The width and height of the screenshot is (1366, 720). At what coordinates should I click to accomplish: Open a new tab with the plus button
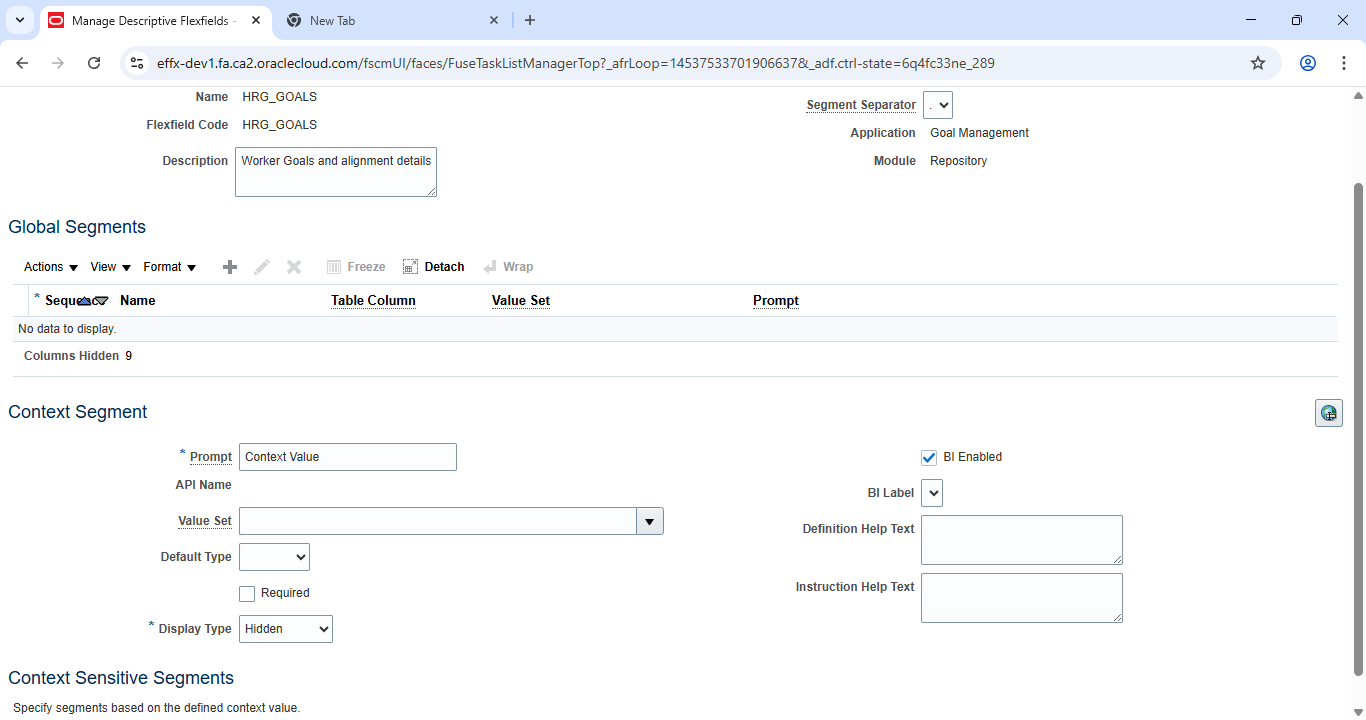click(x=530, y=20)
